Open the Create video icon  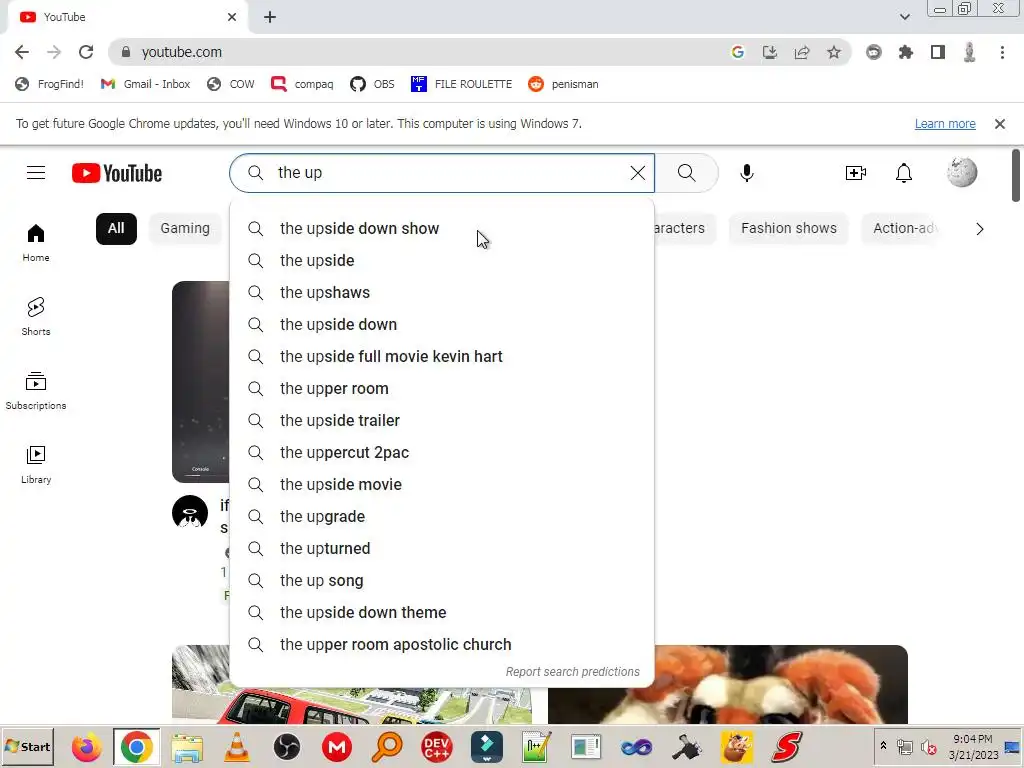[856, 173]
